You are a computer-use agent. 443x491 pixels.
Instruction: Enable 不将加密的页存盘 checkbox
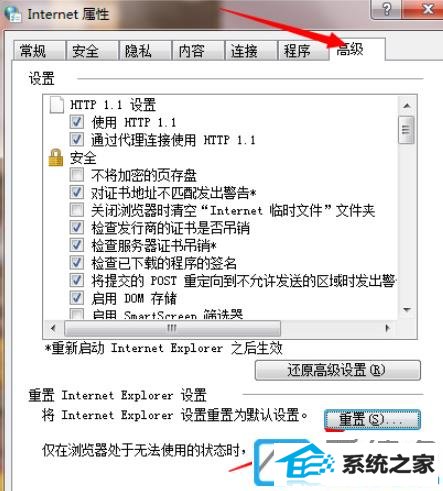pyautogui.click(x=77, y=175)
